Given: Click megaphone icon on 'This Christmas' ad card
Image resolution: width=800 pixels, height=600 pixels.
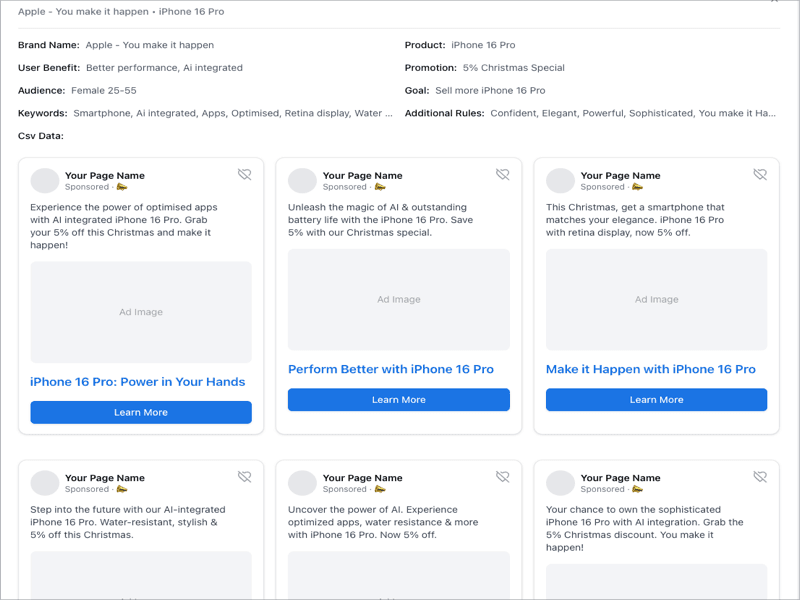Looking at the screenshot, I should (638, 187).
